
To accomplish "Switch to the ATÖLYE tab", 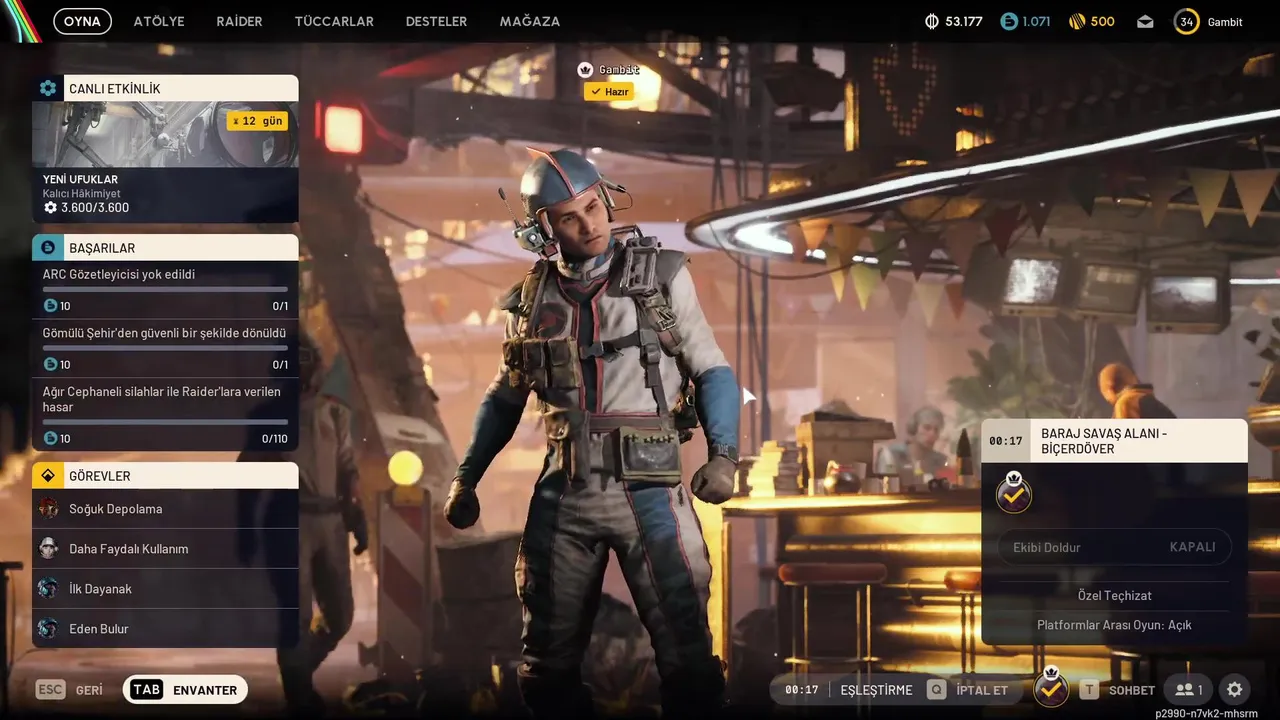I will 159,21.
